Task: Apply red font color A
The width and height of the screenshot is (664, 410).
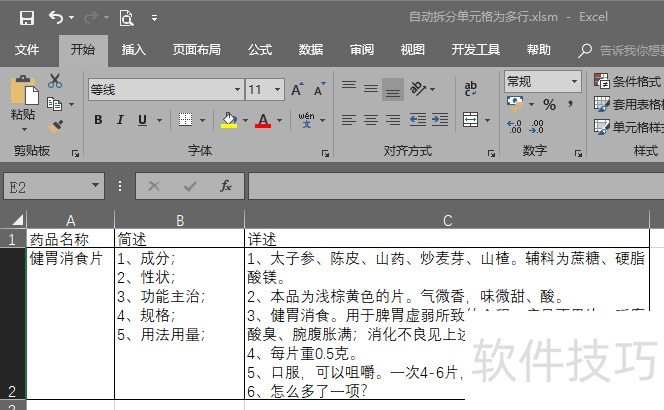Action: 263,120
